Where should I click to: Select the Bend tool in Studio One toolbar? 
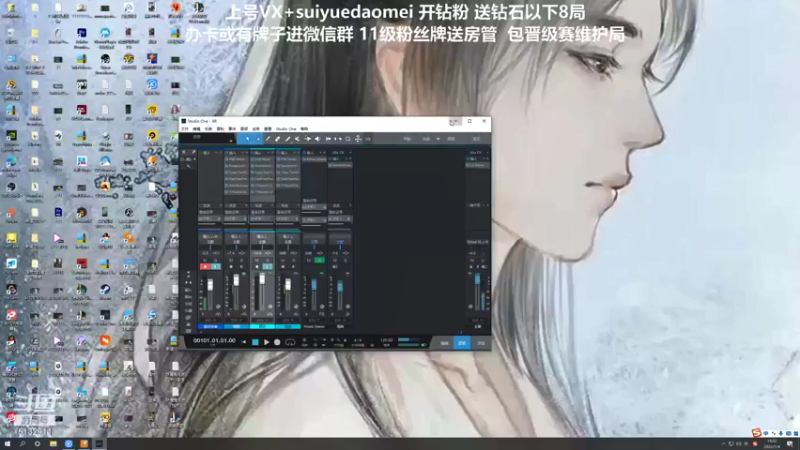(308, 138)
